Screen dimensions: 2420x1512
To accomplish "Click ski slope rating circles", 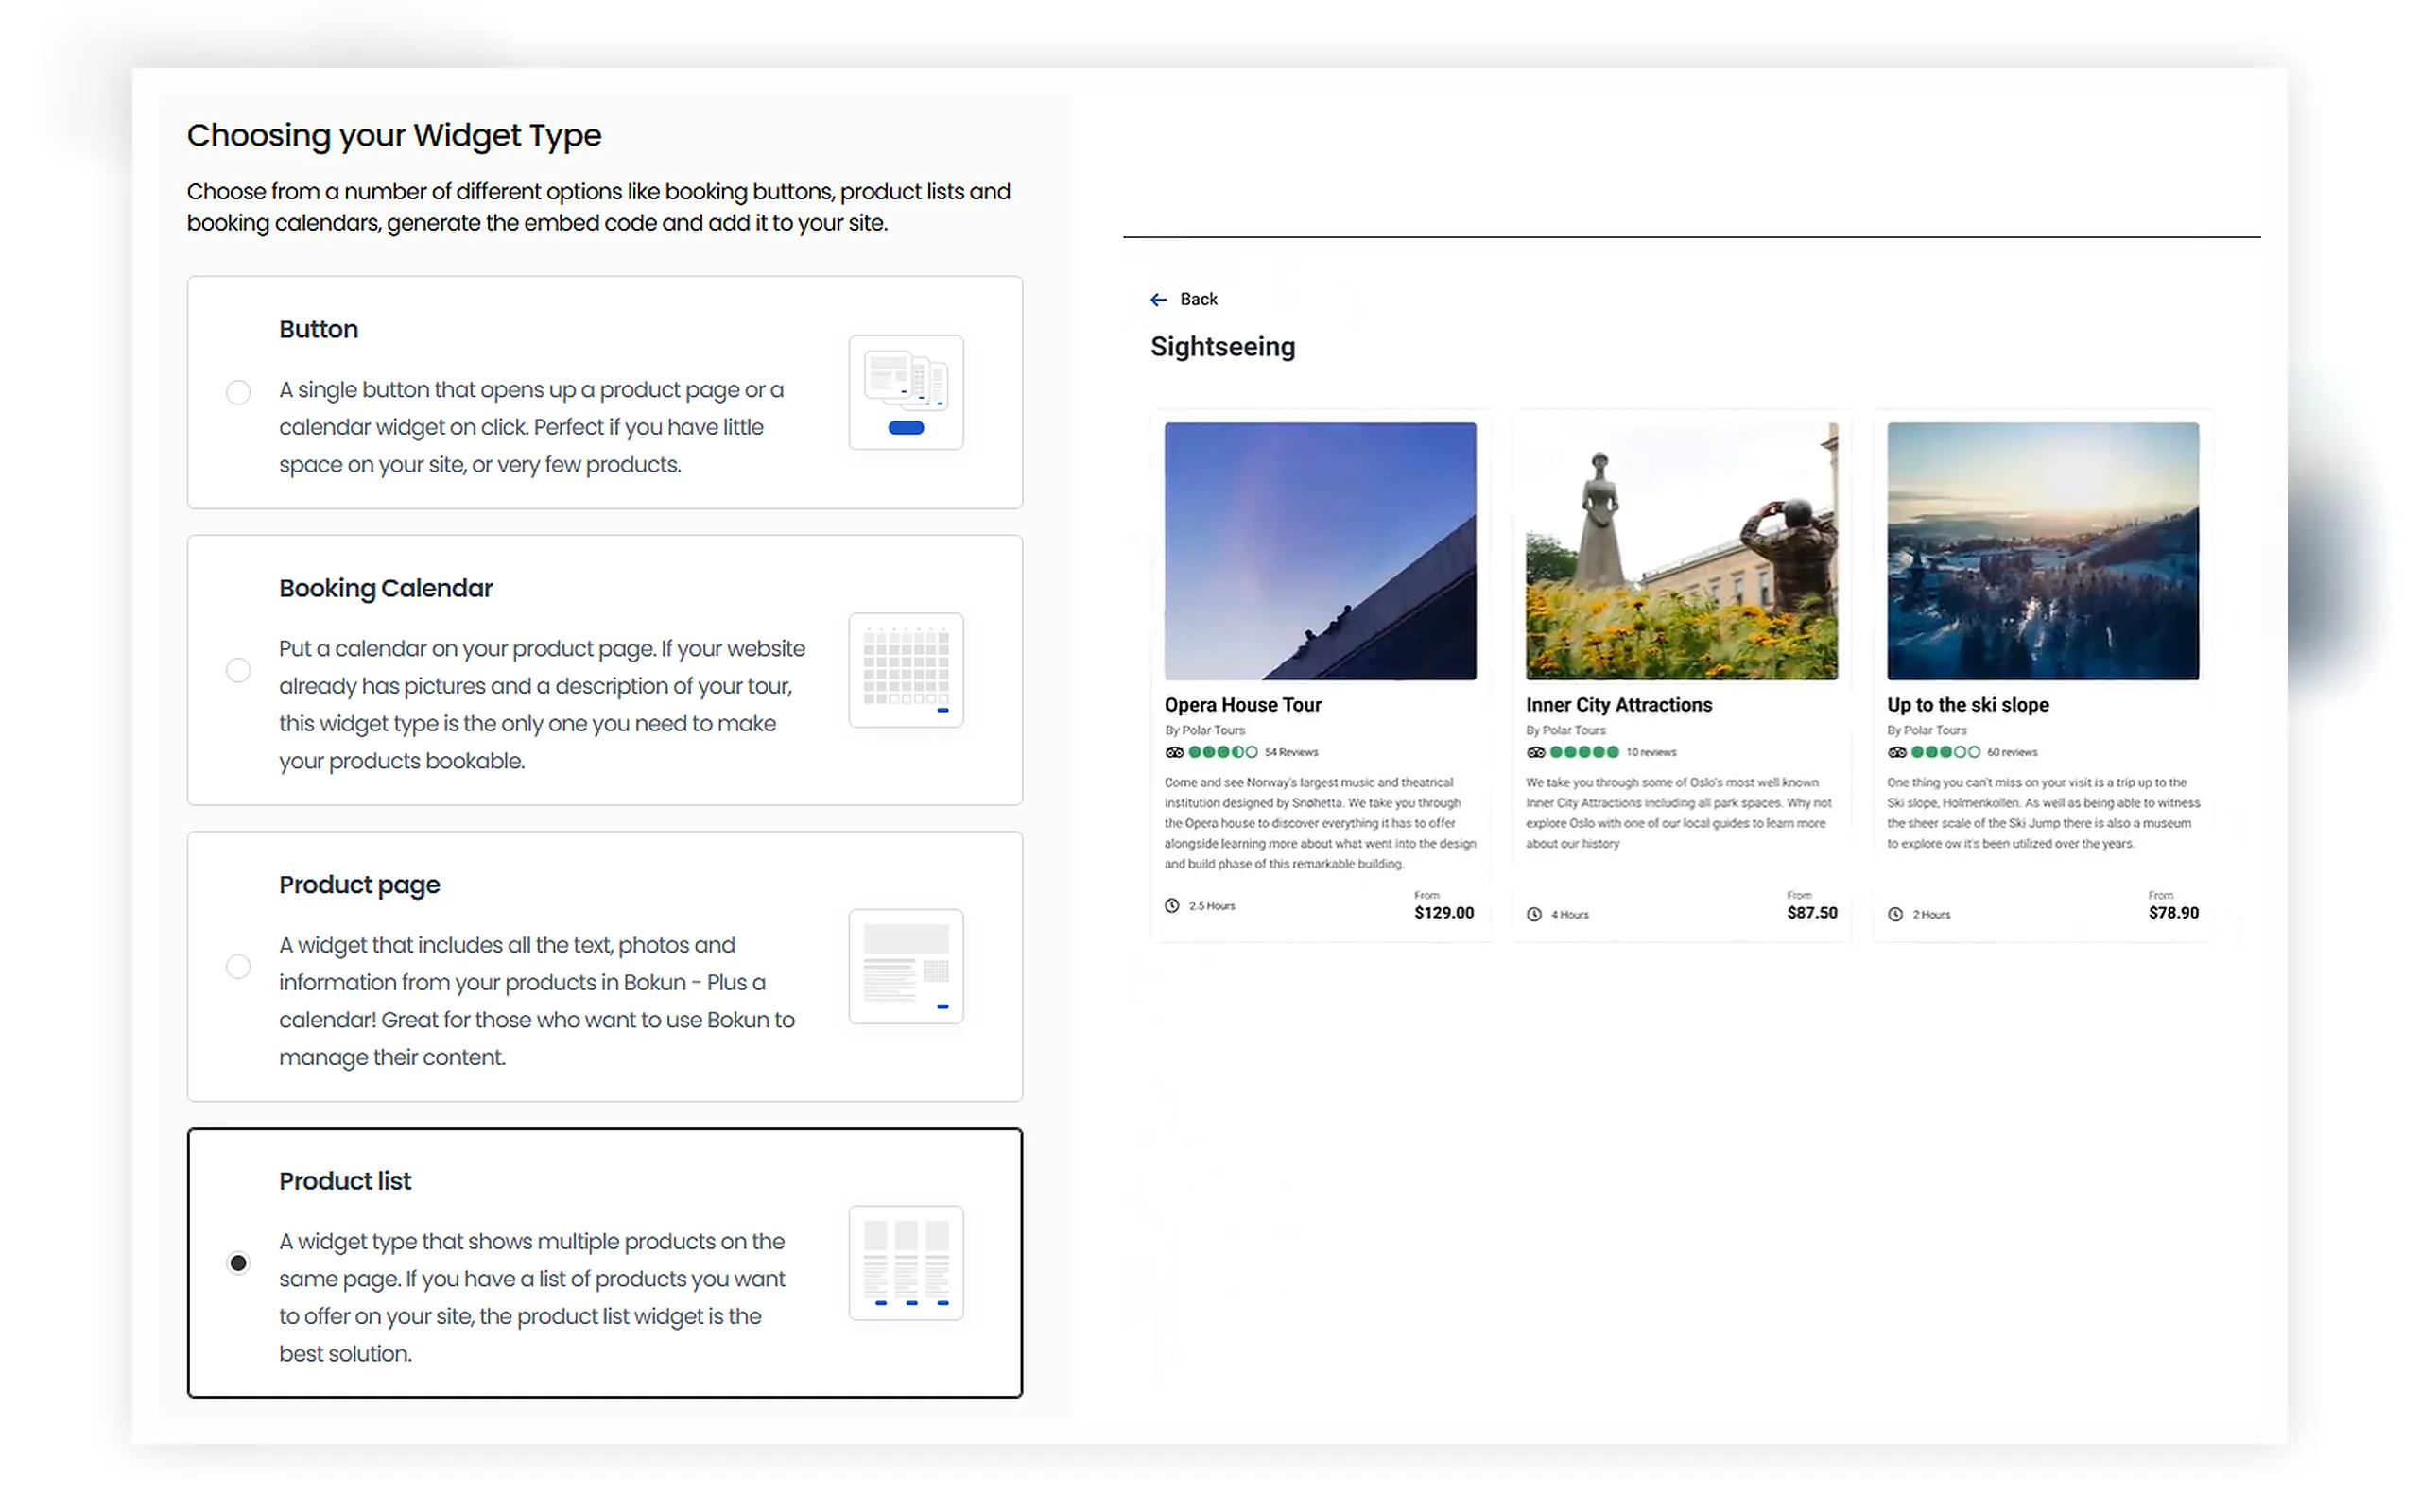I will tap(1945, 752).
